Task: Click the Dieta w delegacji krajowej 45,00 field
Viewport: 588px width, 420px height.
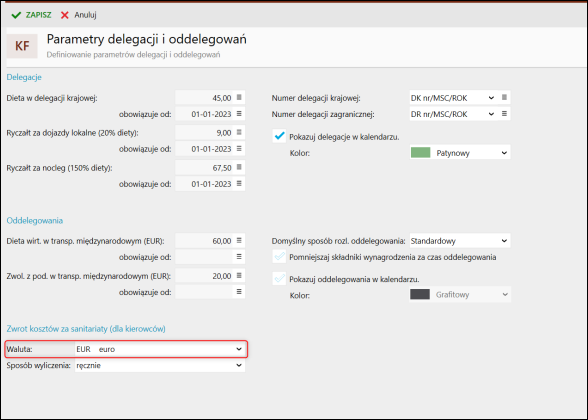Action: tap(204, 98)
